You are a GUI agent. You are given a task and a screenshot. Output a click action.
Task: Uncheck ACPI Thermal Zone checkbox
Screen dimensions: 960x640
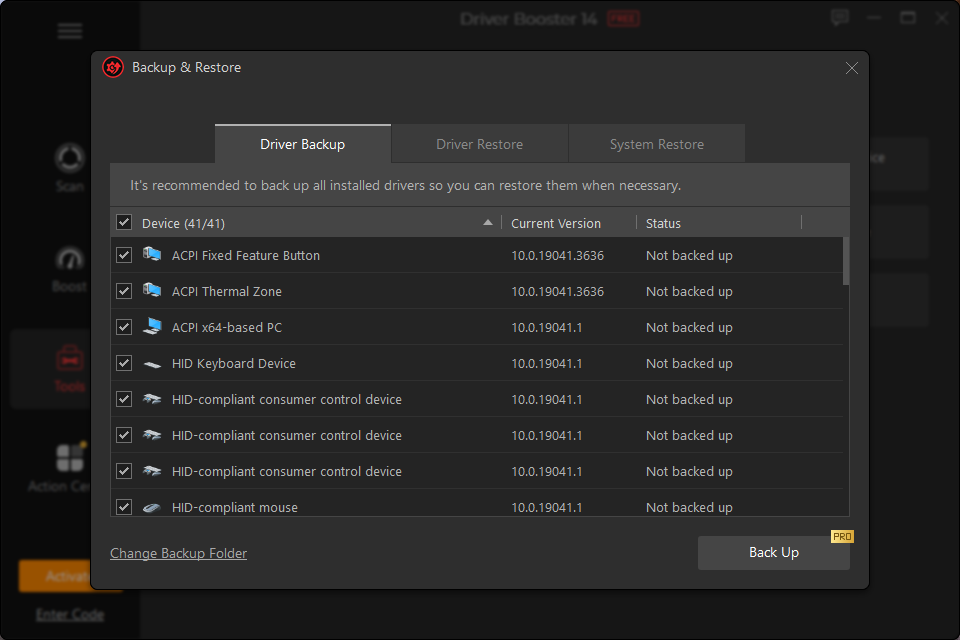[x=124, y=291]
